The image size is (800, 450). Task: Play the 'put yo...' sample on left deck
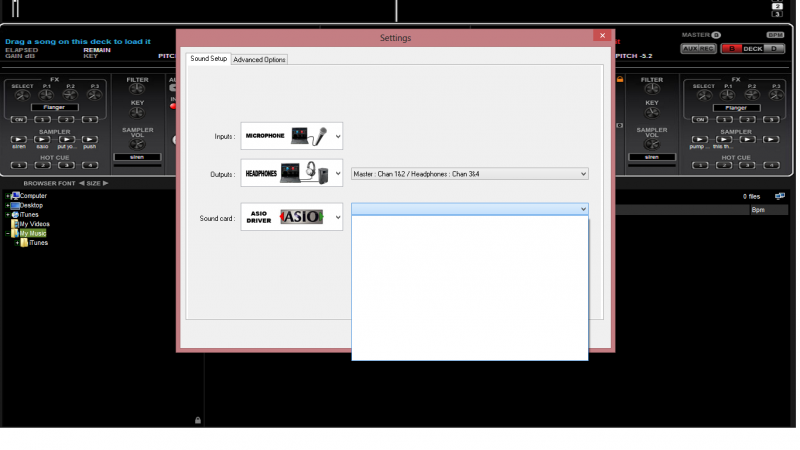pos(66,139)
